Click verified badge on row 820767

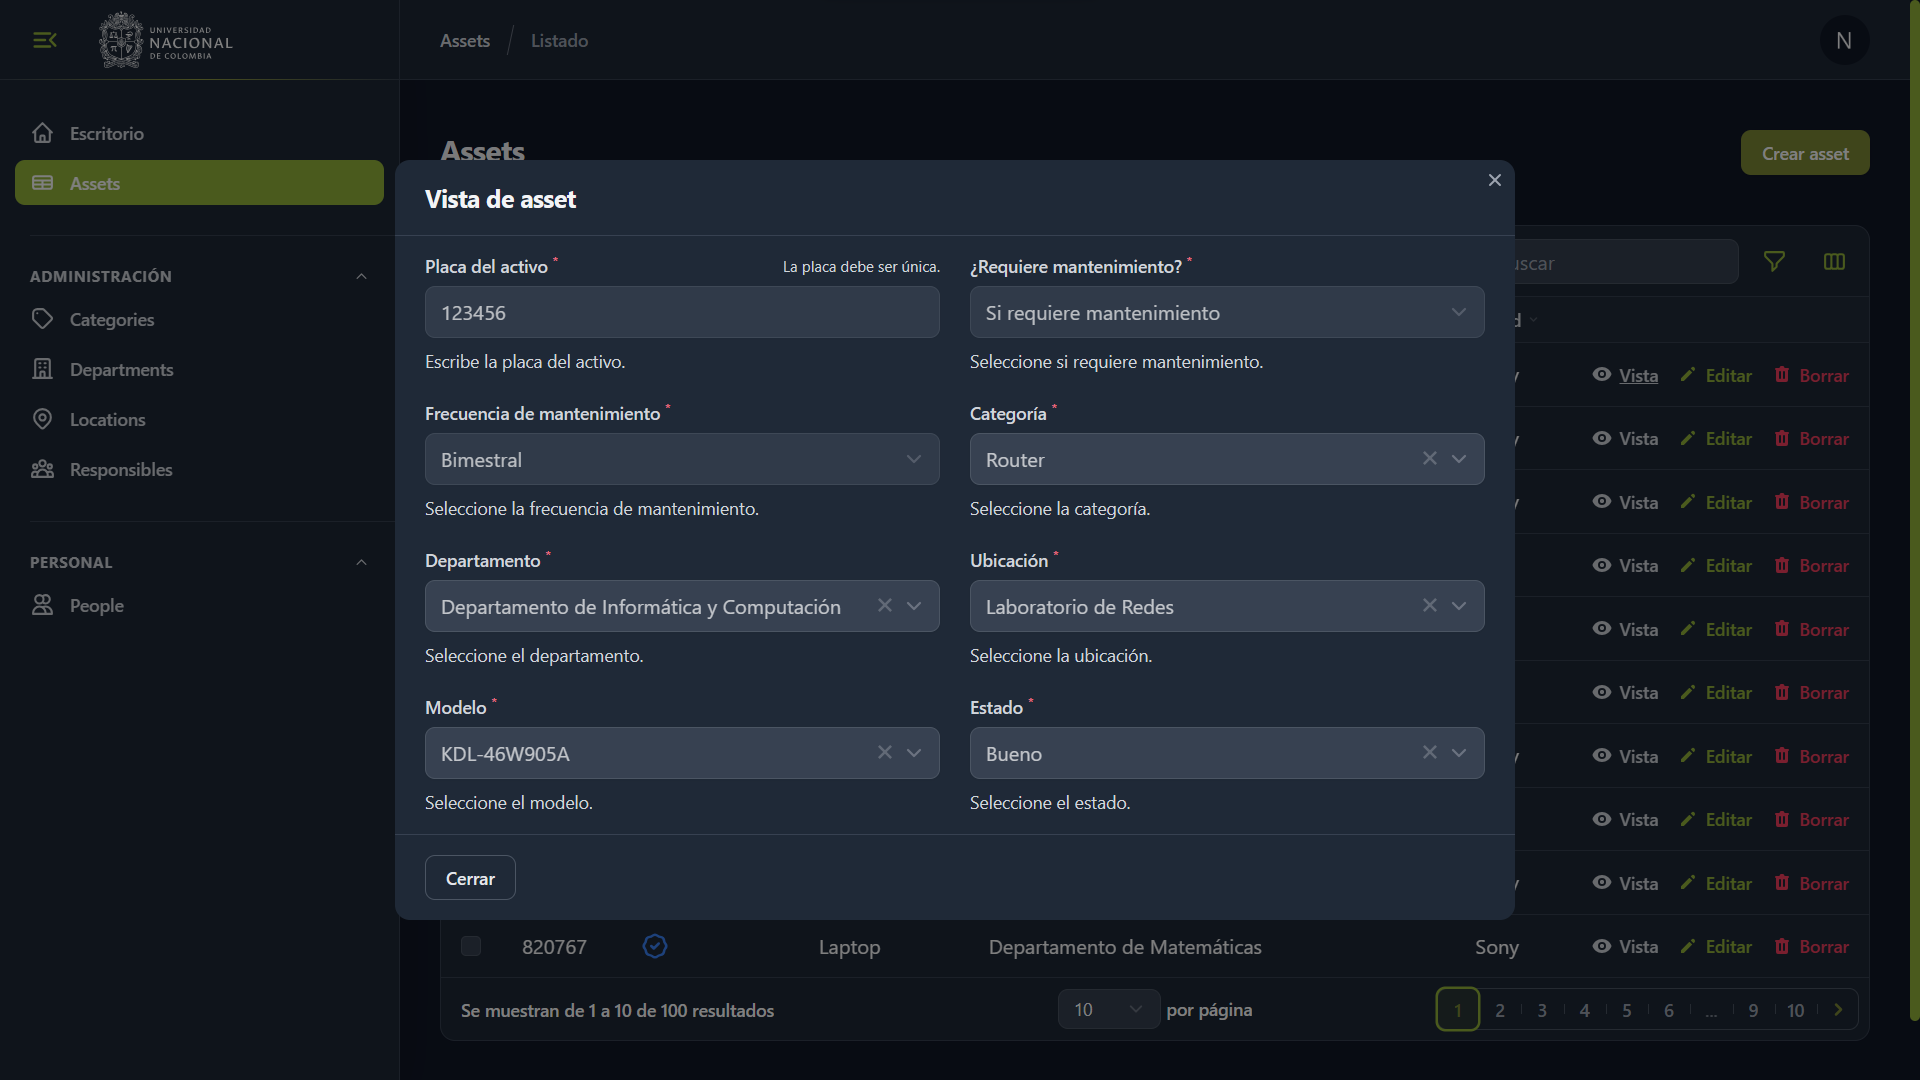tap(655, 946)
